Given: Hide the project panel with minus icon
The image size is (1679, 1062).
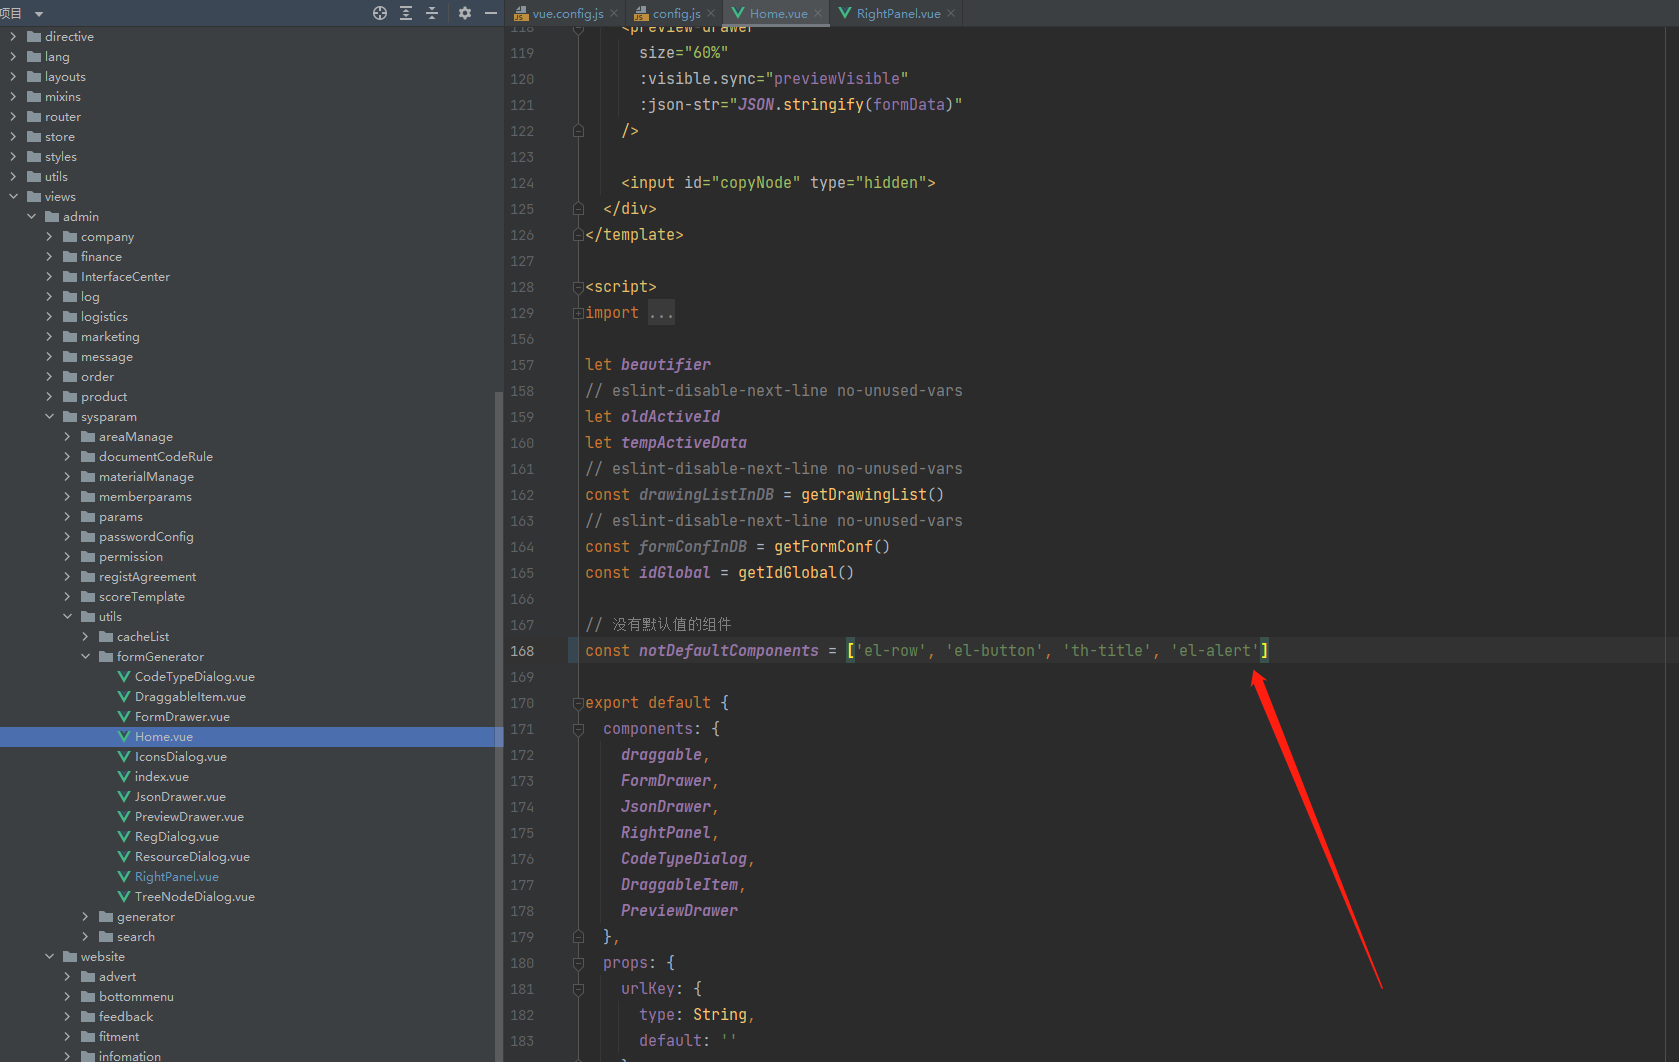Looking at the screenshot, I should (491, 13).
